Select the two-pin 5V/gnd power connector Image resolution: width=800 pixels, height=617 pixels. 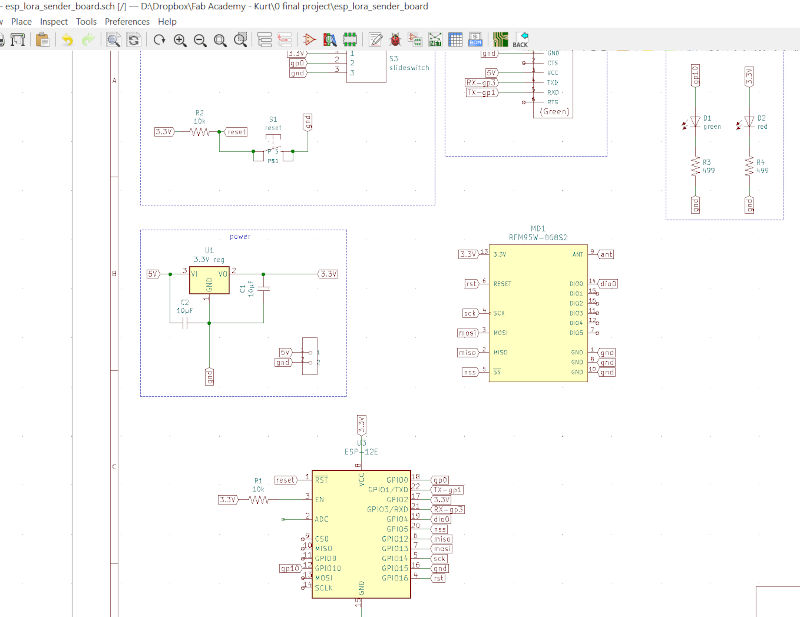pos(310,356)
